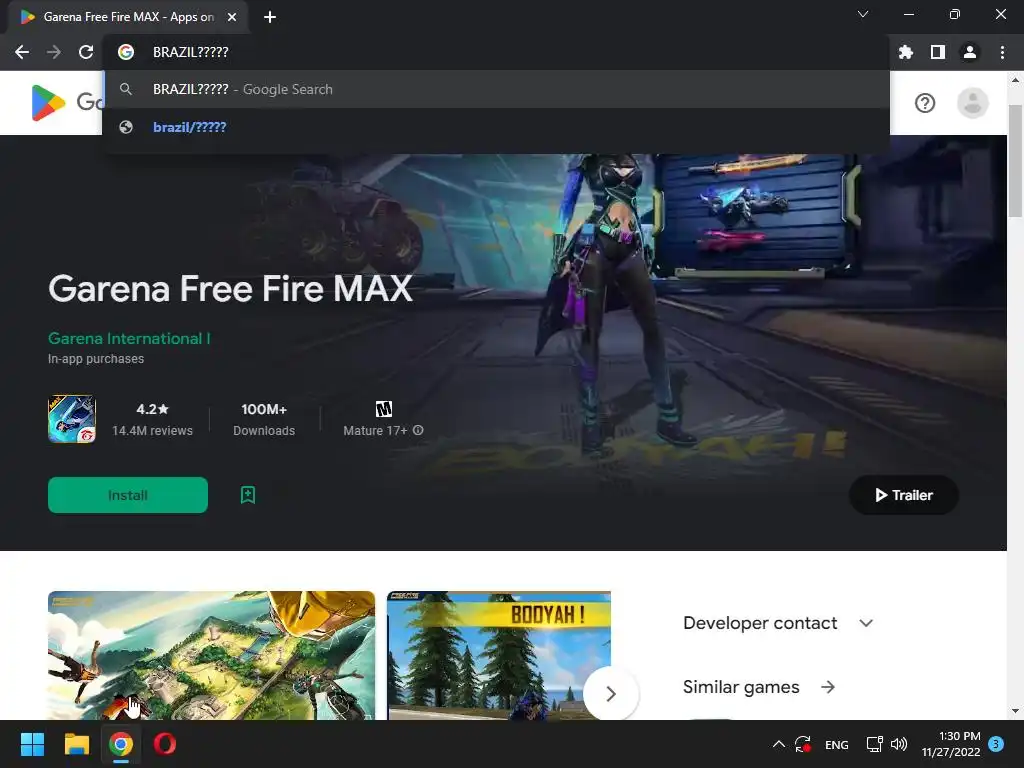Open File Explorer from the taskbar
1024x768 pixels.
pos(76,744)
